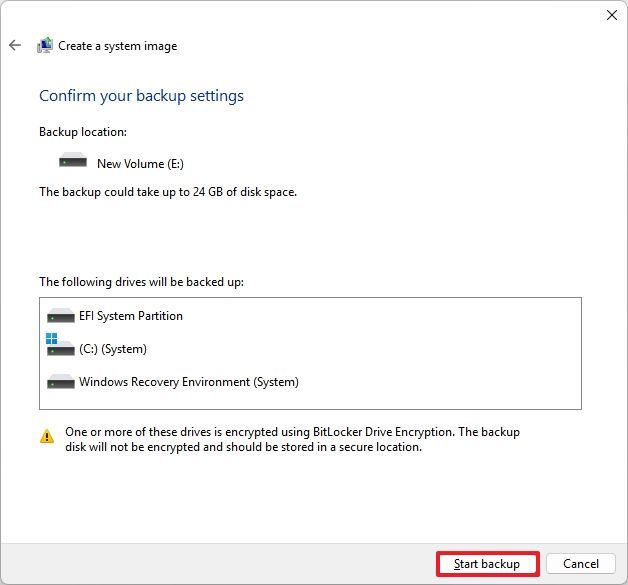The width and height of the screenshot is (628, 585).
Task: Click the (C:) System Windows drive icon
Action: point(60,348)
